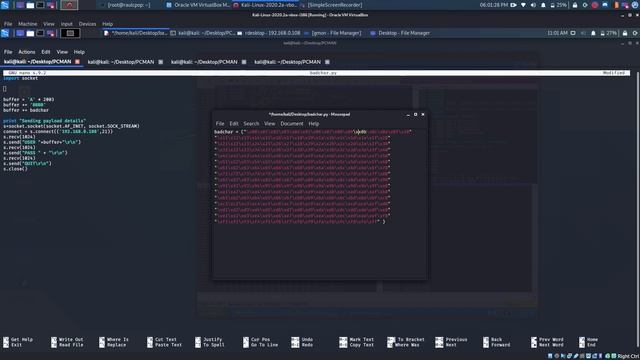Click host battery 25% indicator
640x360 pixels.
(x=558, y=5)
